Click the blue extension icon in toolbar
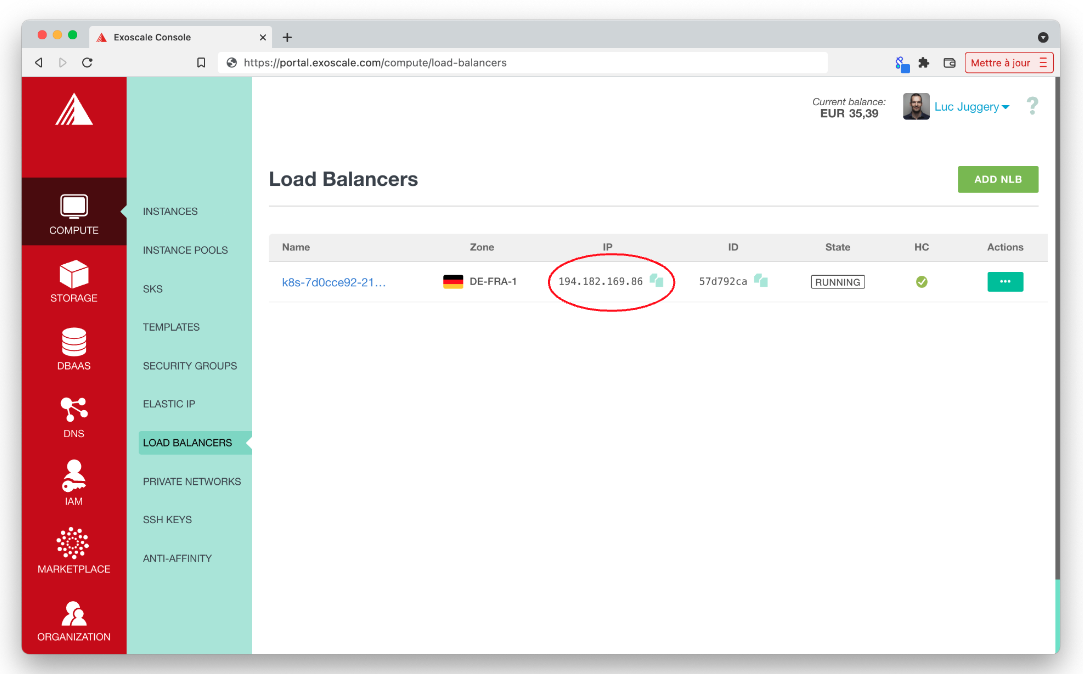Viewport: 1083px width, 674px height. point(901,64)
